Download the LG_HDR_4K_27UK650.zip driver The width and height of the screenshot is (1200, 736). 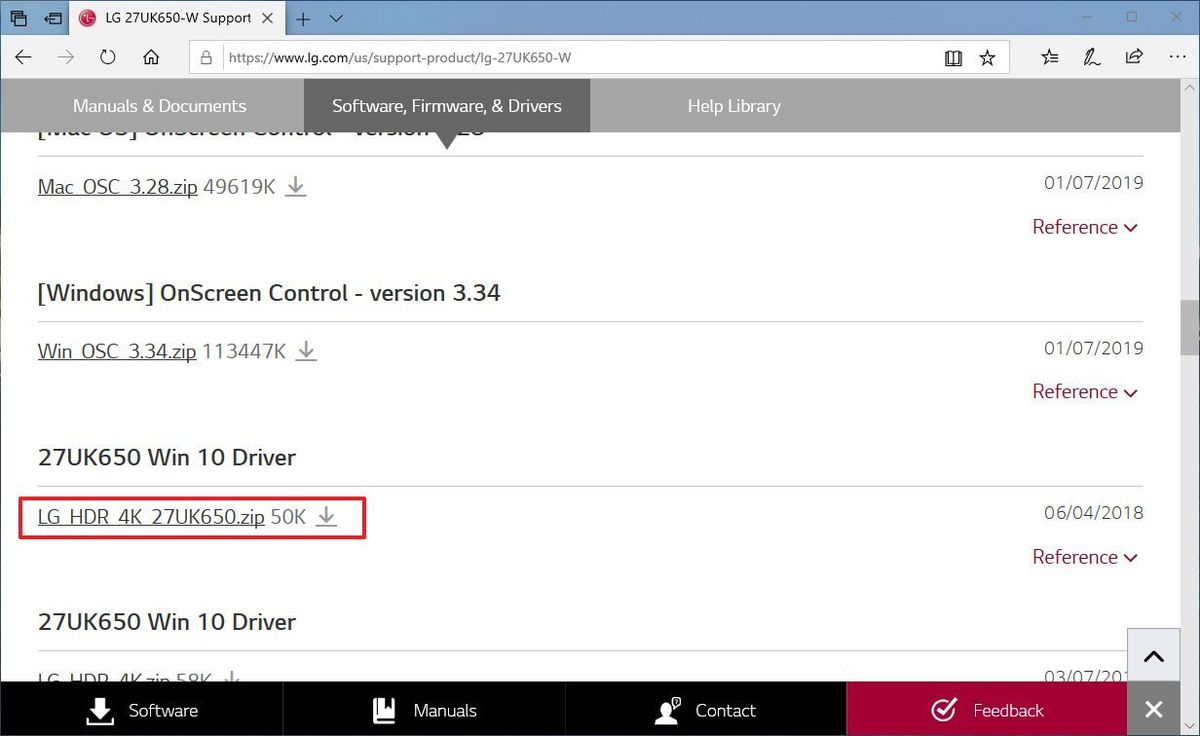click(x=326, y=517)
